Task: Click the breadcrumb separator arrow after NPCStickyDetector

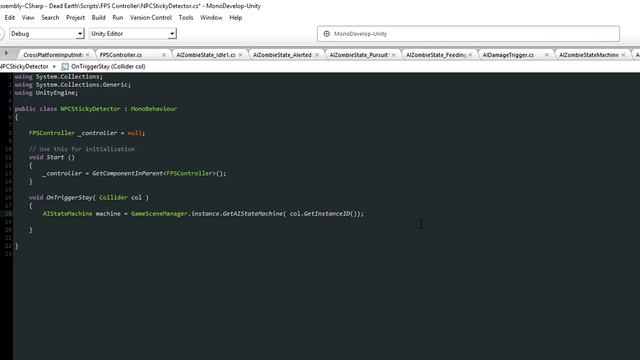Action: point(54,66)
